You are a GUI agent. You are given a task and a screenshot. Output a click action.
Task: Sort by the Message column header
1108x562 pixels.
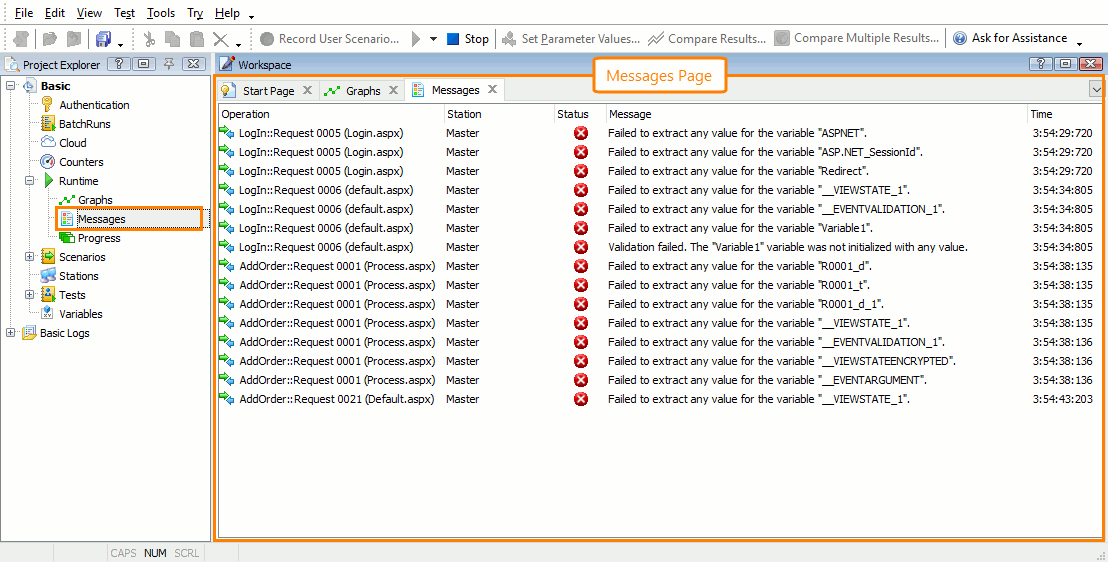pos(816,114)
